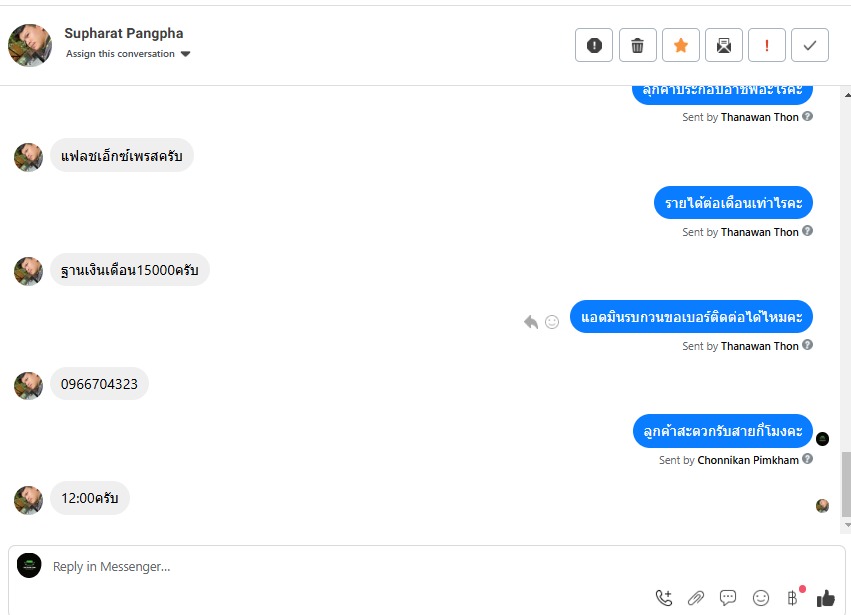Open the baht payment request icon

click(793, 598)
